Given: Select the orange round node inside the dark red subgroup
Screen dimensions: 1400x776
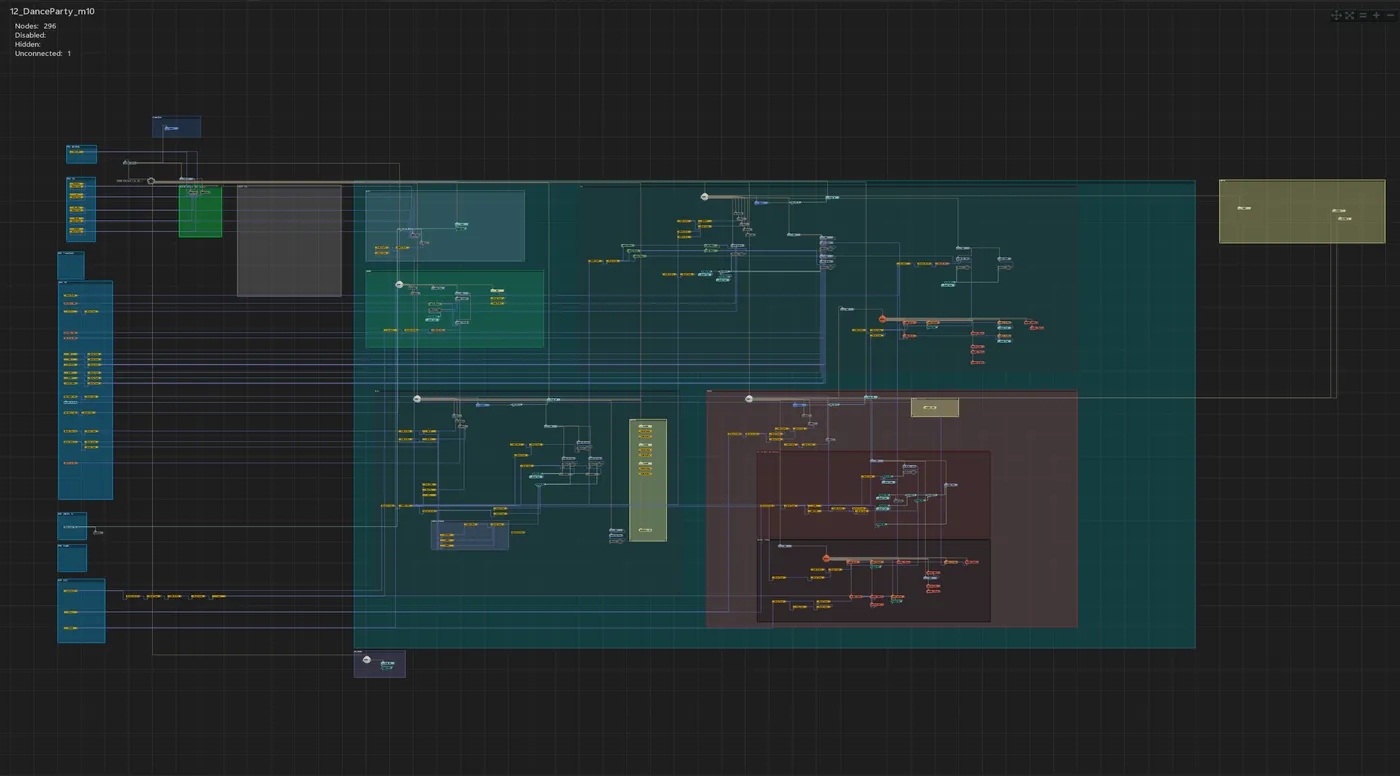Looking at the screenshot, I should pos(825,558).
